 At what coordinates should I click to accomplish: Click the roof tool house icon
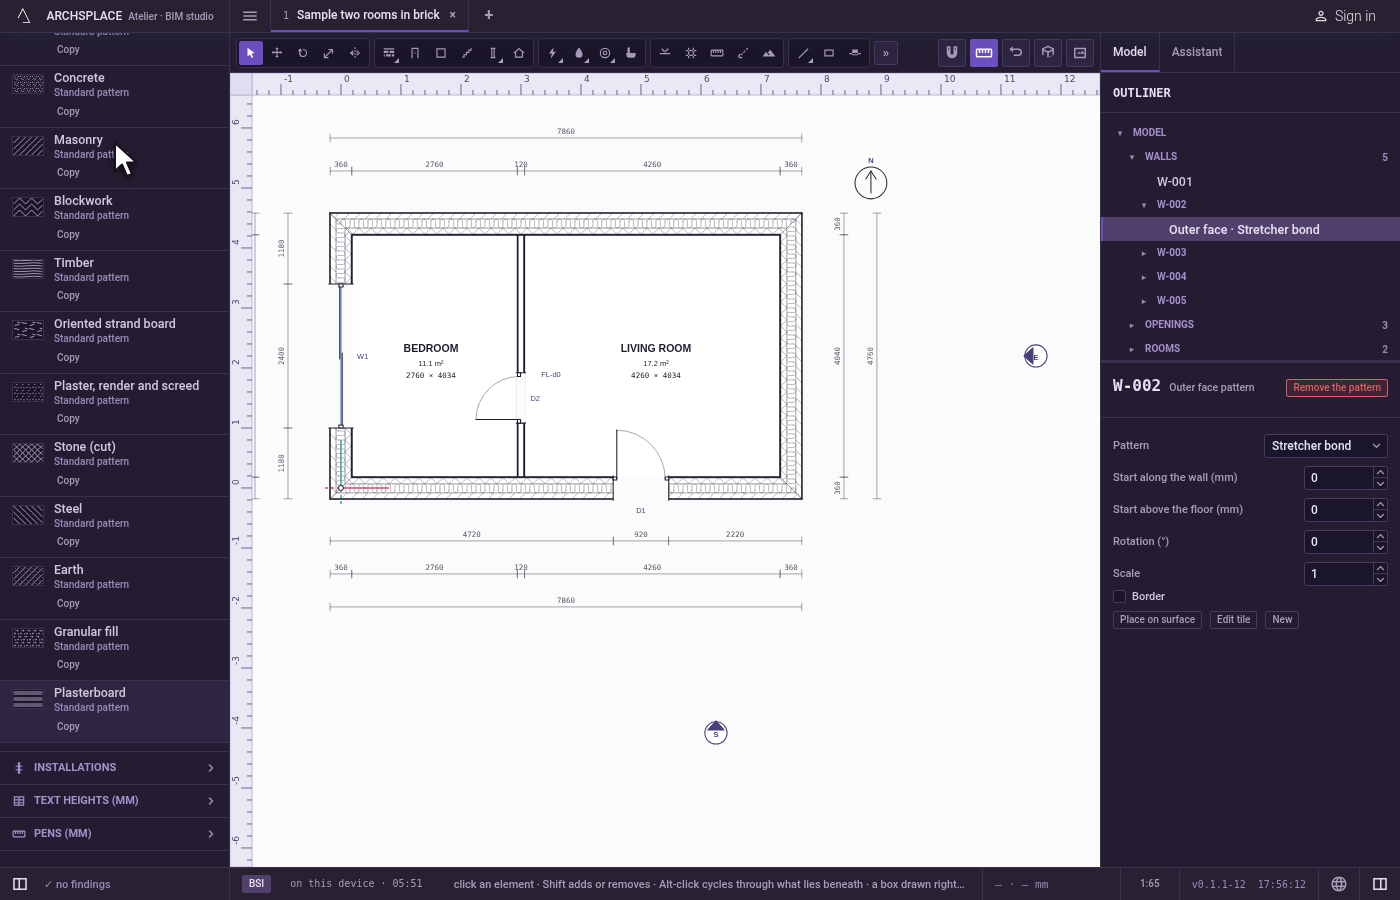click(x=519, y=53)
